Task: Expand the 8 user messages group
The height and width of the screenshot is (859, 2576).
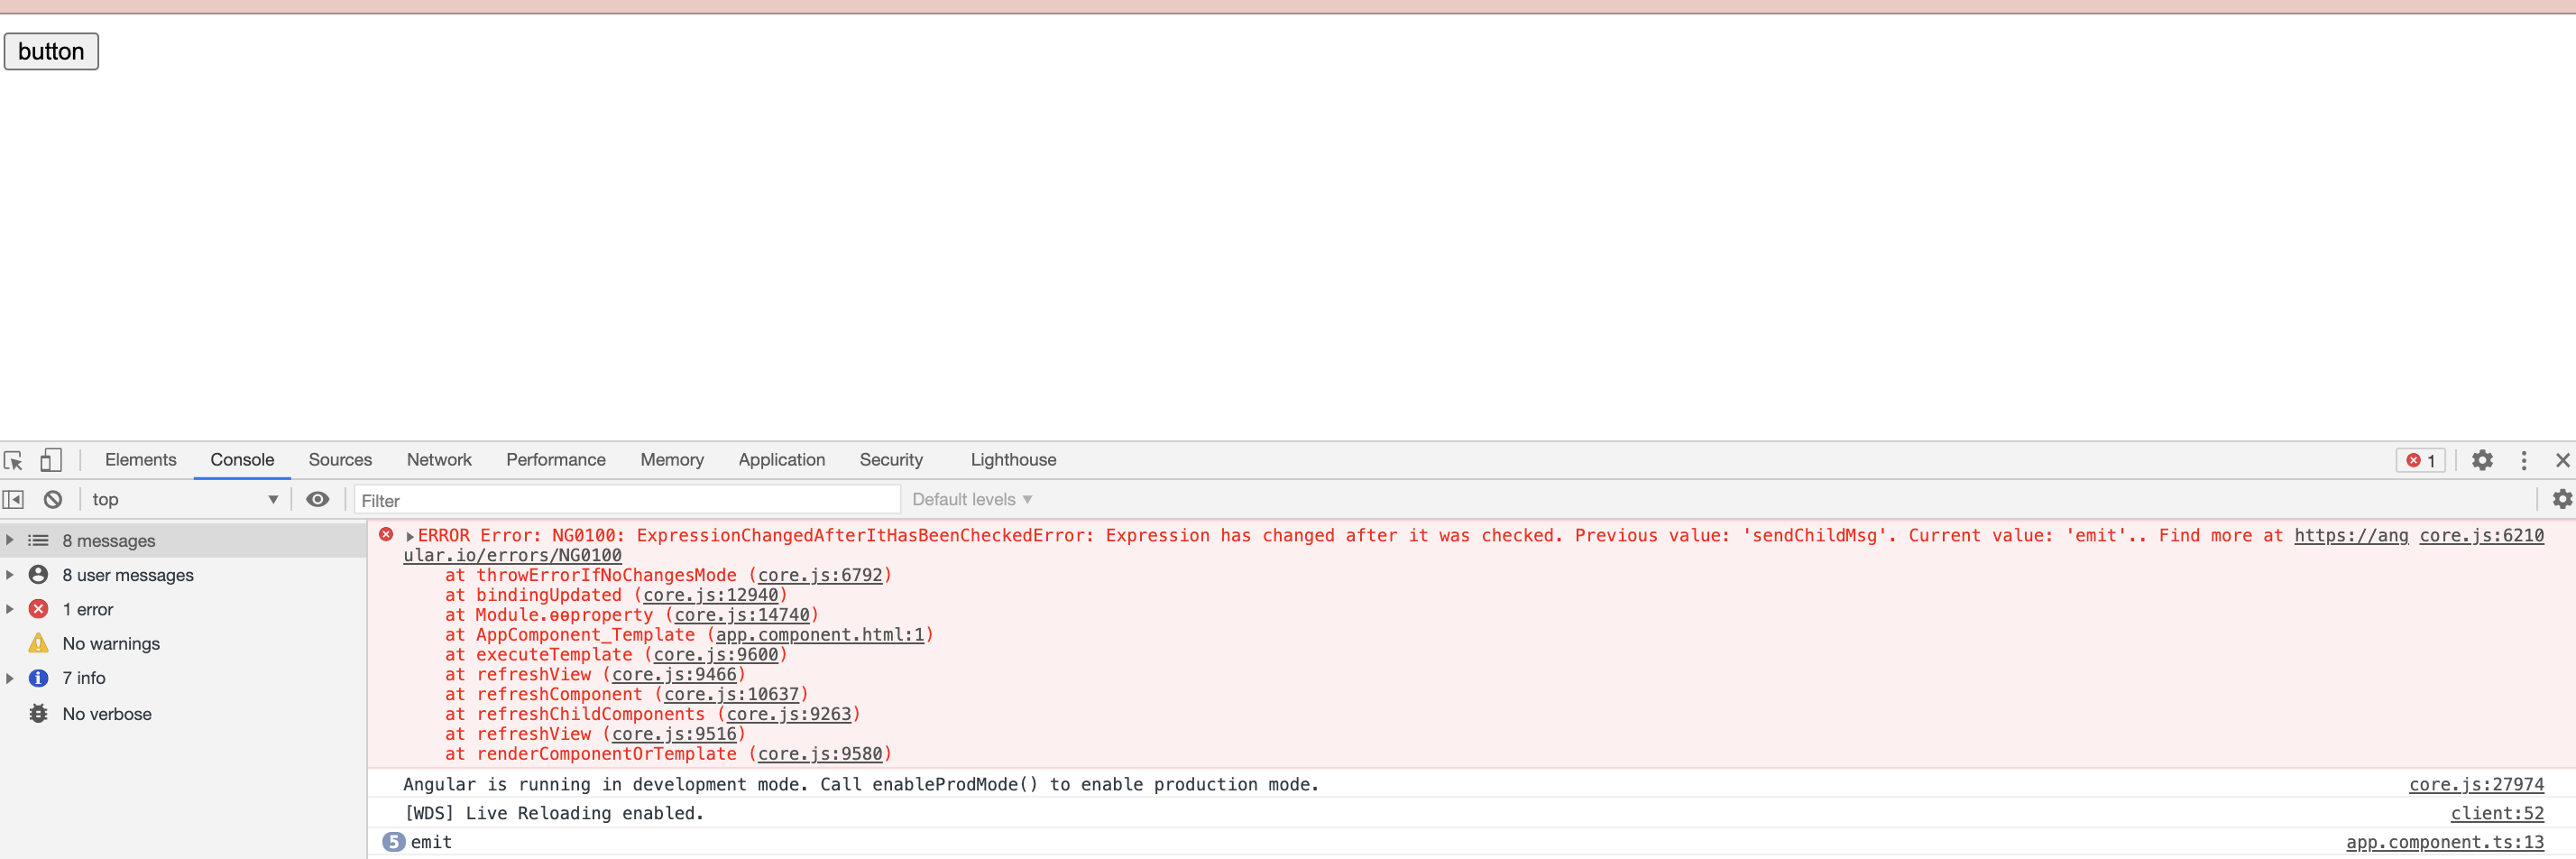Action: point(10,574)
